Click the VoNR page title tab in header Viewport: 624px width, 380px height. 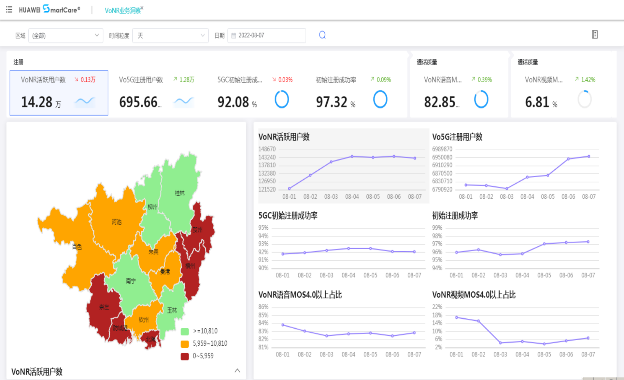coord(124,10)
